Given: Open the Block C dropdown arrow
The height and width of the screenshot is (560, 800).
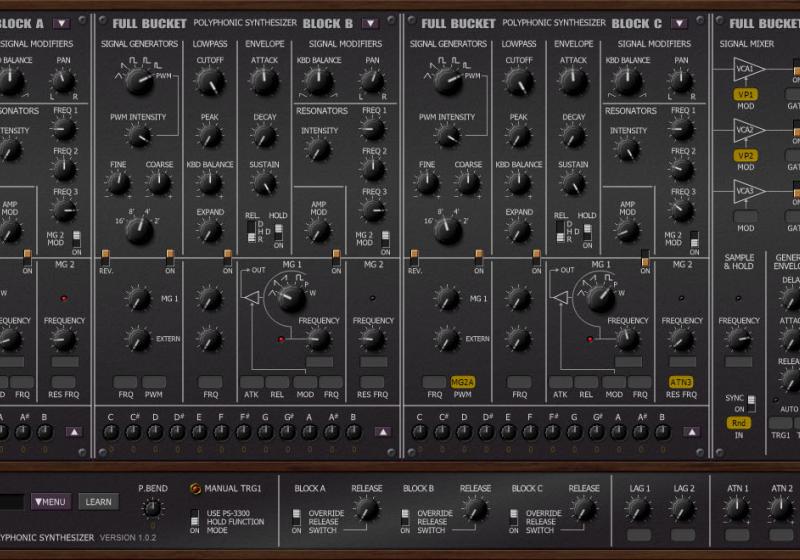Looking at the screenshot, I should click(679, 23).
